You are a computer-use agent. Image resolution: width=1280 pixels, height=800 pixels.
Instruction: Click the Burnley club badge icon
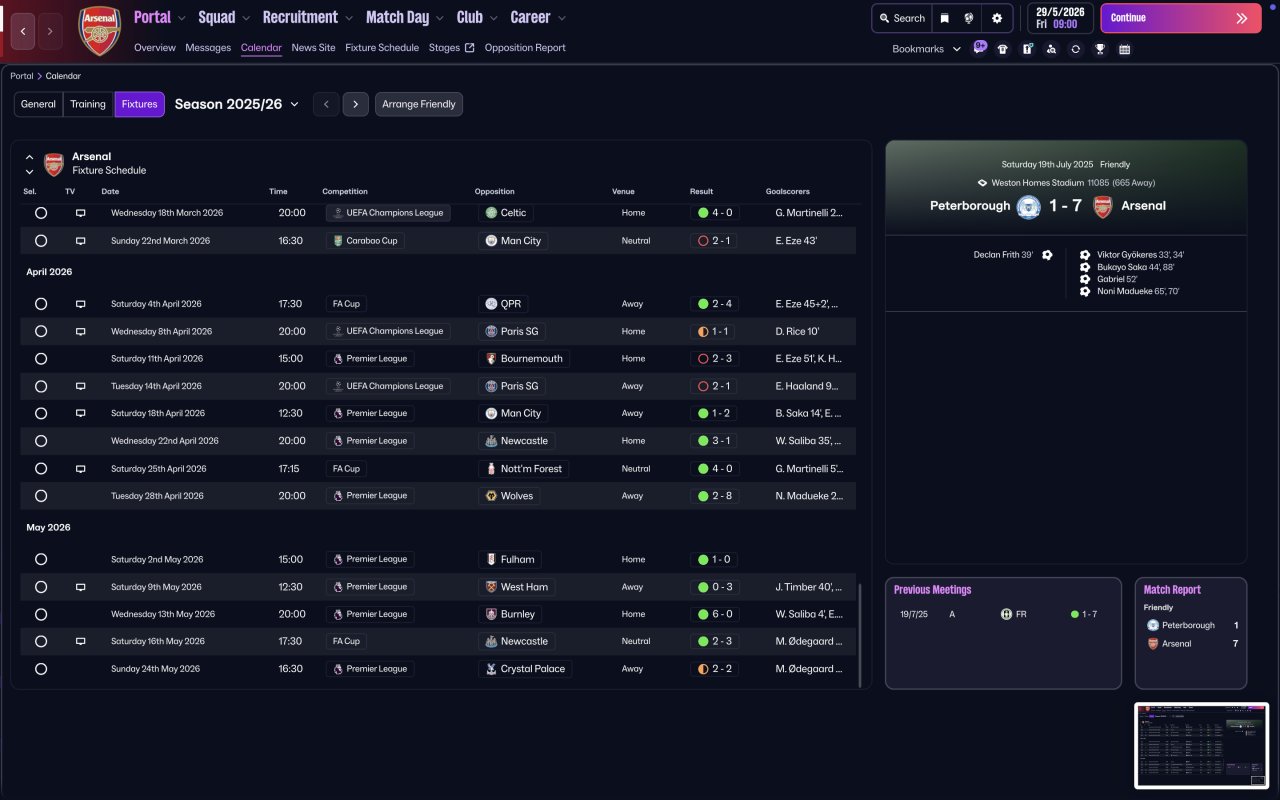point(491,614)
